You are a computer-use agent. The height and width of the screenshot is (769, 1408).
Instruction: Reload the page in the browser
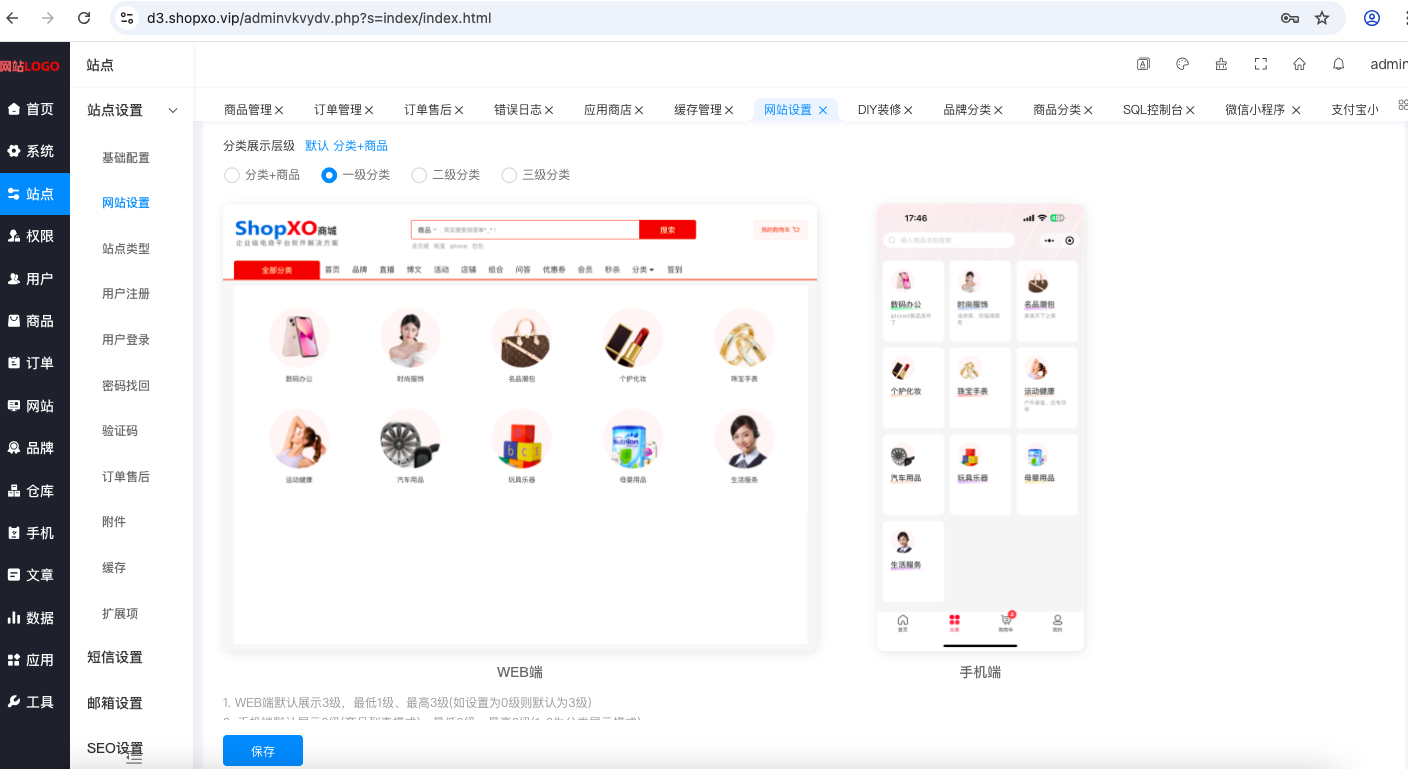point(84,18)
